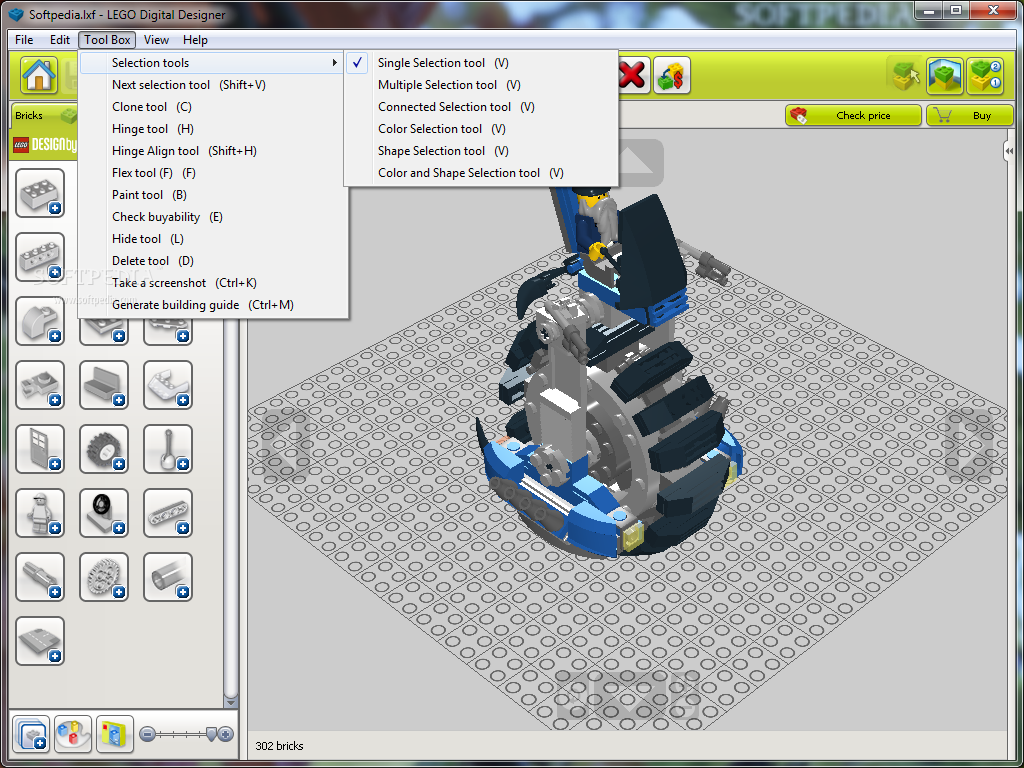Click the red X delete icon
Viewport: 1024px width, 768px height.
[632, 75]
